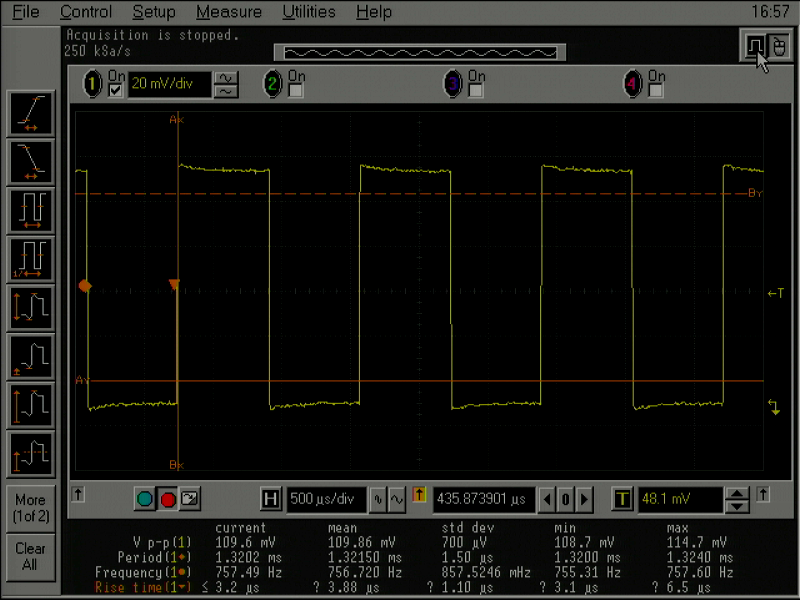Select the rise time measurement icon
Screen dimensions: 800x600
tap(30, 112)
